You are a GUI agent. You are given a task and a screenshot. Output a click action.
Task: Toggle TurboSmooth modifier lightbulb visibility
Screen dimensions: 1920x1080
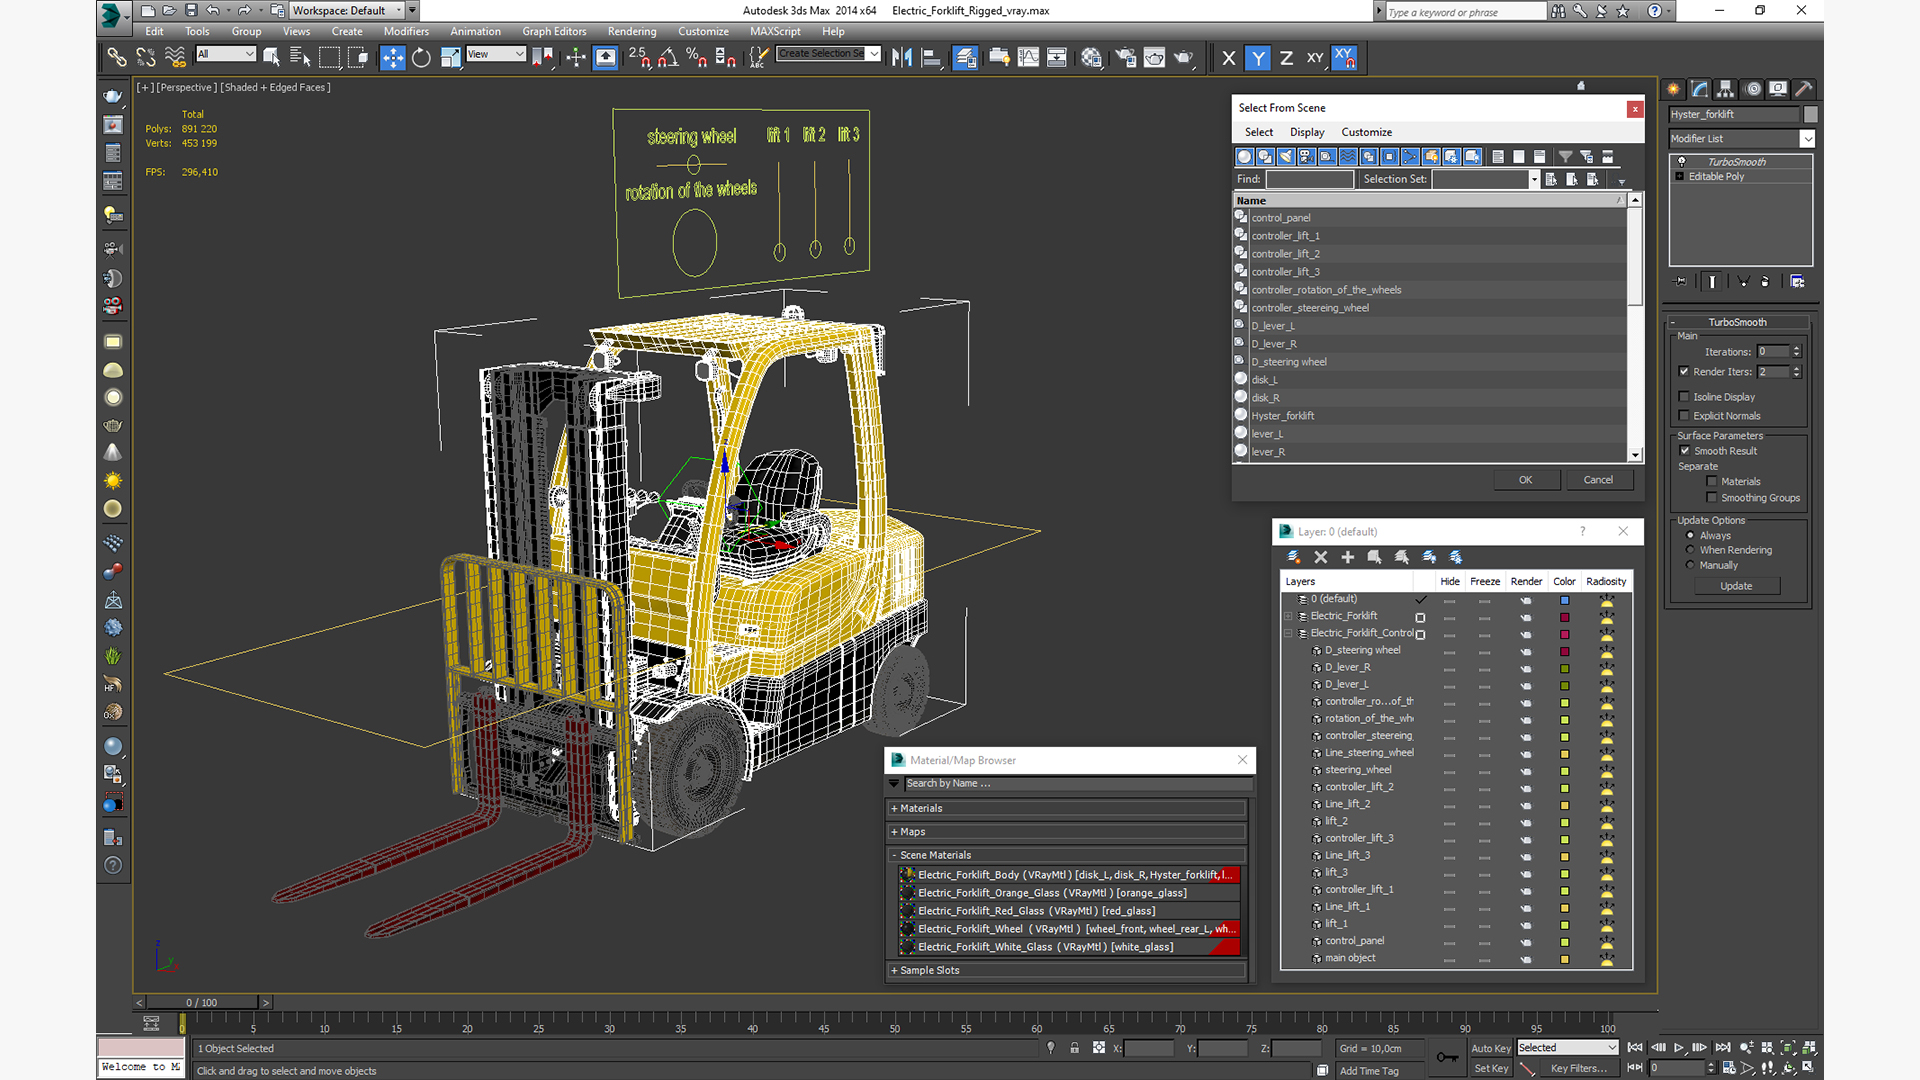point(1682,162)
